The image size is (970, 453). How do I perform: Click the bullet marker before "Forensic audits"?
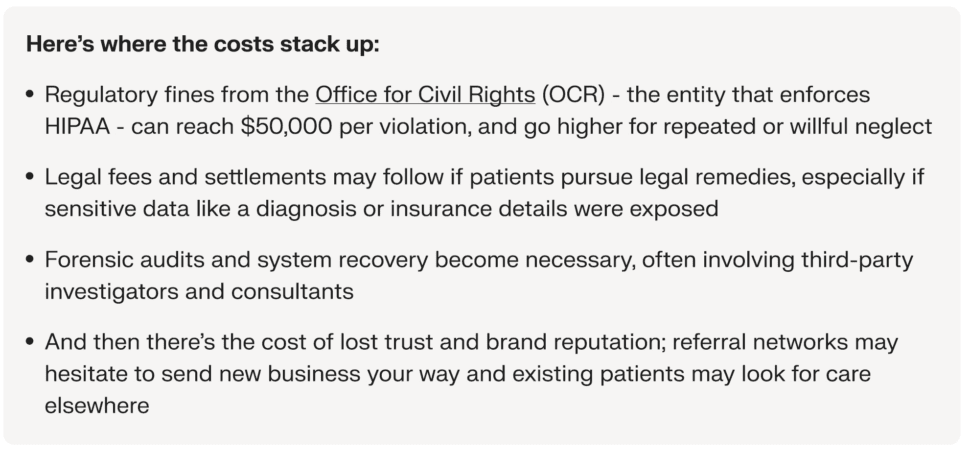point(30,260)
